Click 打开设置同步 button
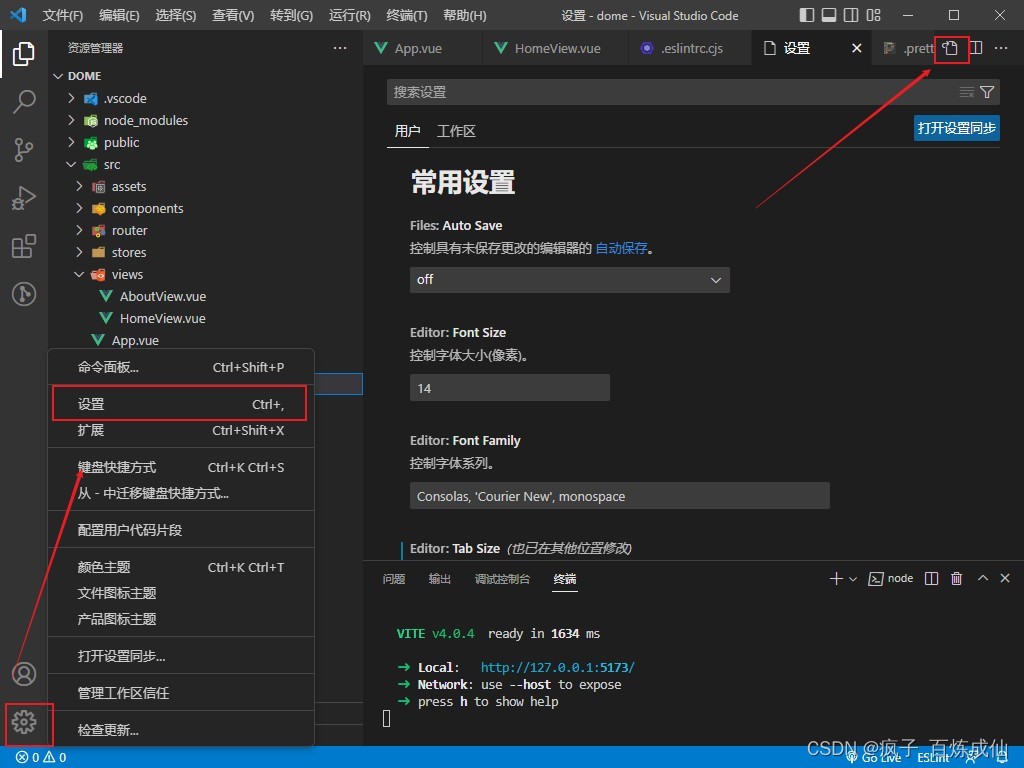This screenshot has width=1024, height=768. click(x=957, y=128)
